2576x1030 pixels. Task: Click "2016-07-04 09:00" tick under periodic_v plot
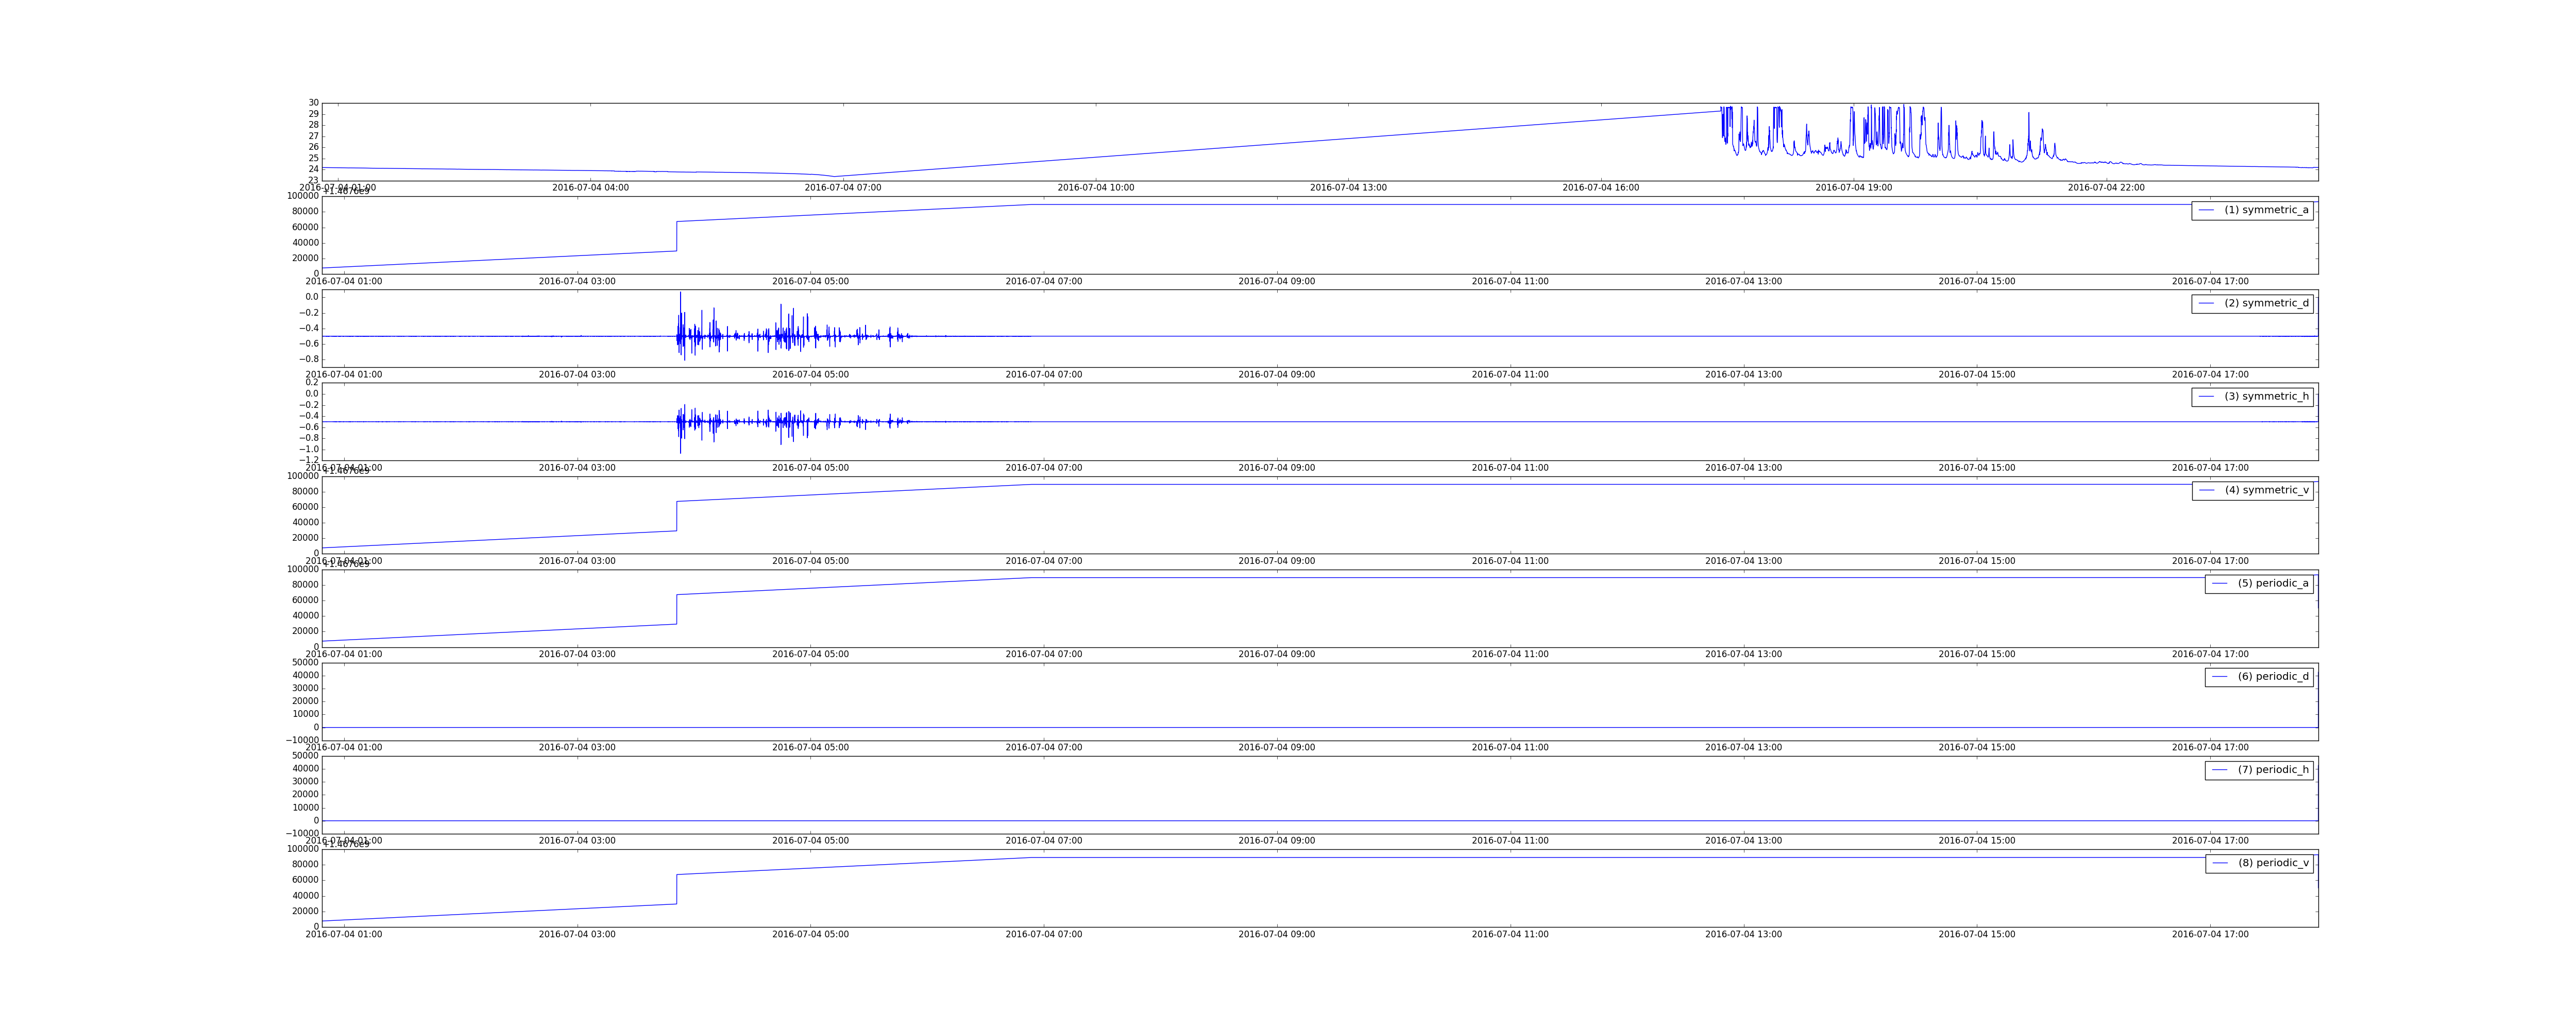click(1276, 935)
